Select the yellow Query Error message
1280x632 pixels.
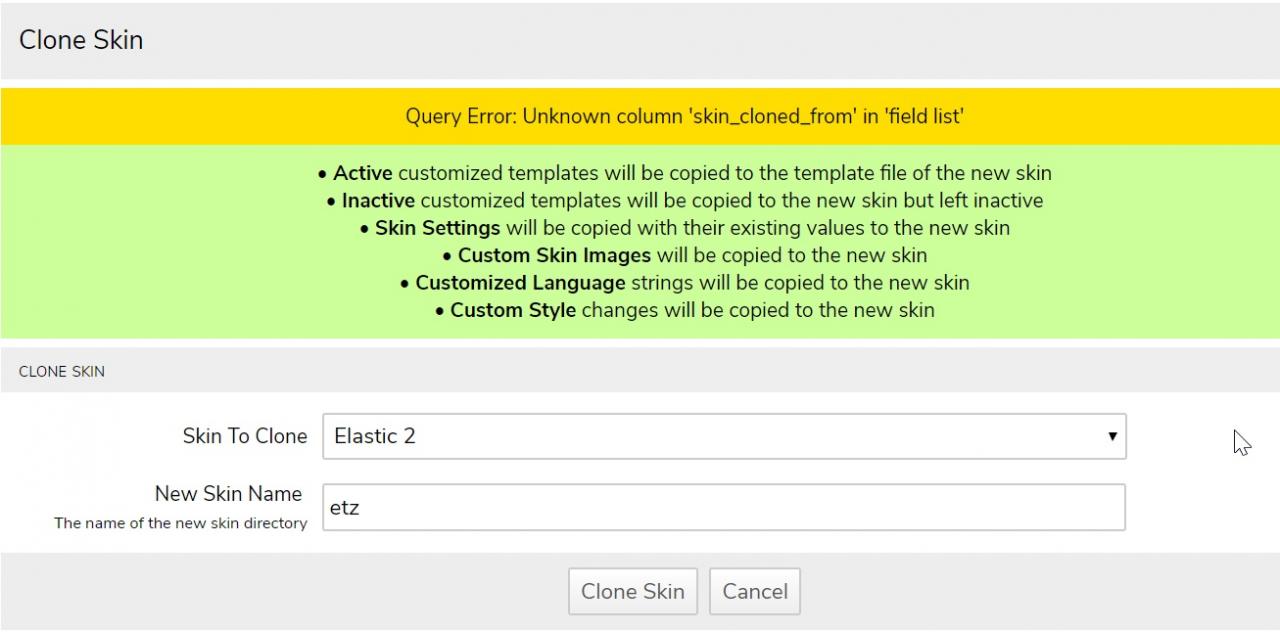pyautogui.click(x=684, y=116)
